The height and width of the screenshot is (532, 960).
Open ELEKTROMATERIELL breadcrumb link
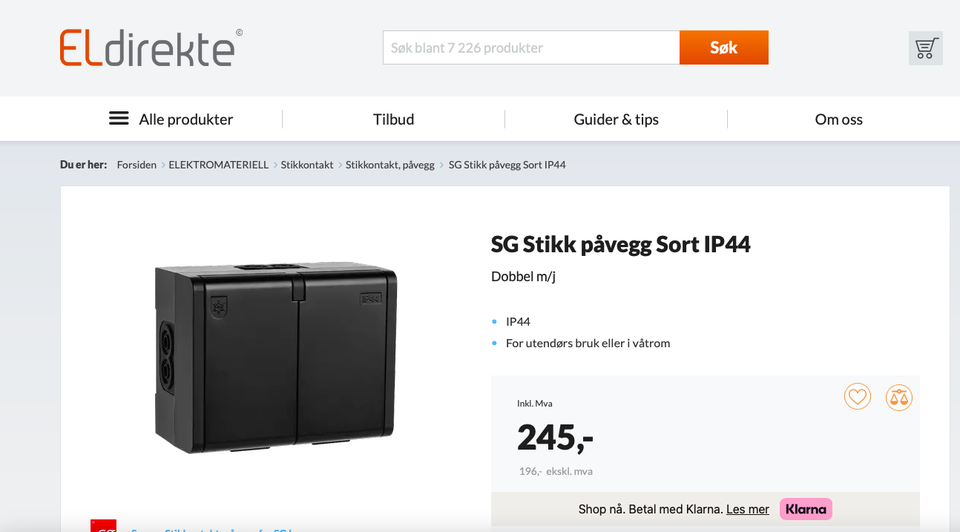219,165
